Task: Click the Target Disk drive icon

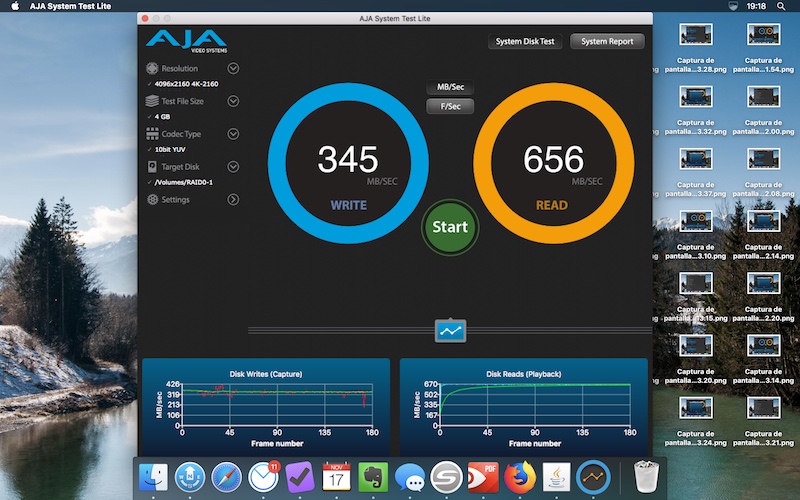Action: pos(152,167)
